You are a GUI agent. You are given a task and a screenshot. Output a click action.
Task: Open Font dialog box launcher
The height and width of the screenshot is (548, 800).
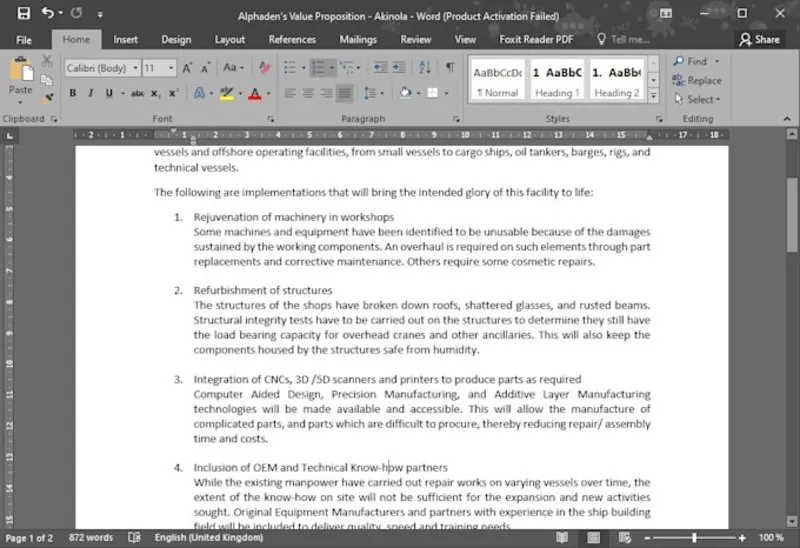pyautogui.click(x=270, y=119)
